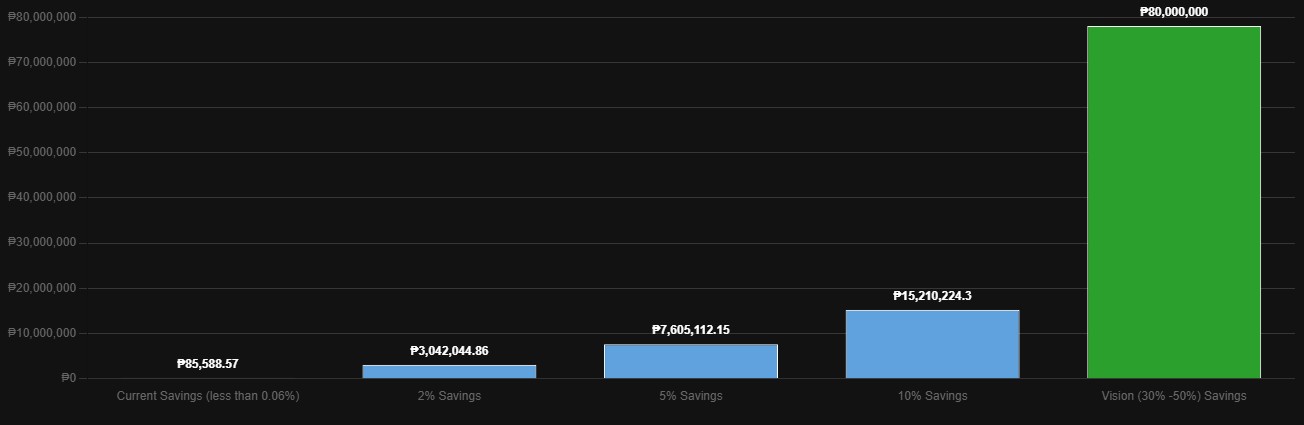1304x425 pixels.
Task: Click the ₱50,000,000 y-axis tick label
Action: (42, 152)
